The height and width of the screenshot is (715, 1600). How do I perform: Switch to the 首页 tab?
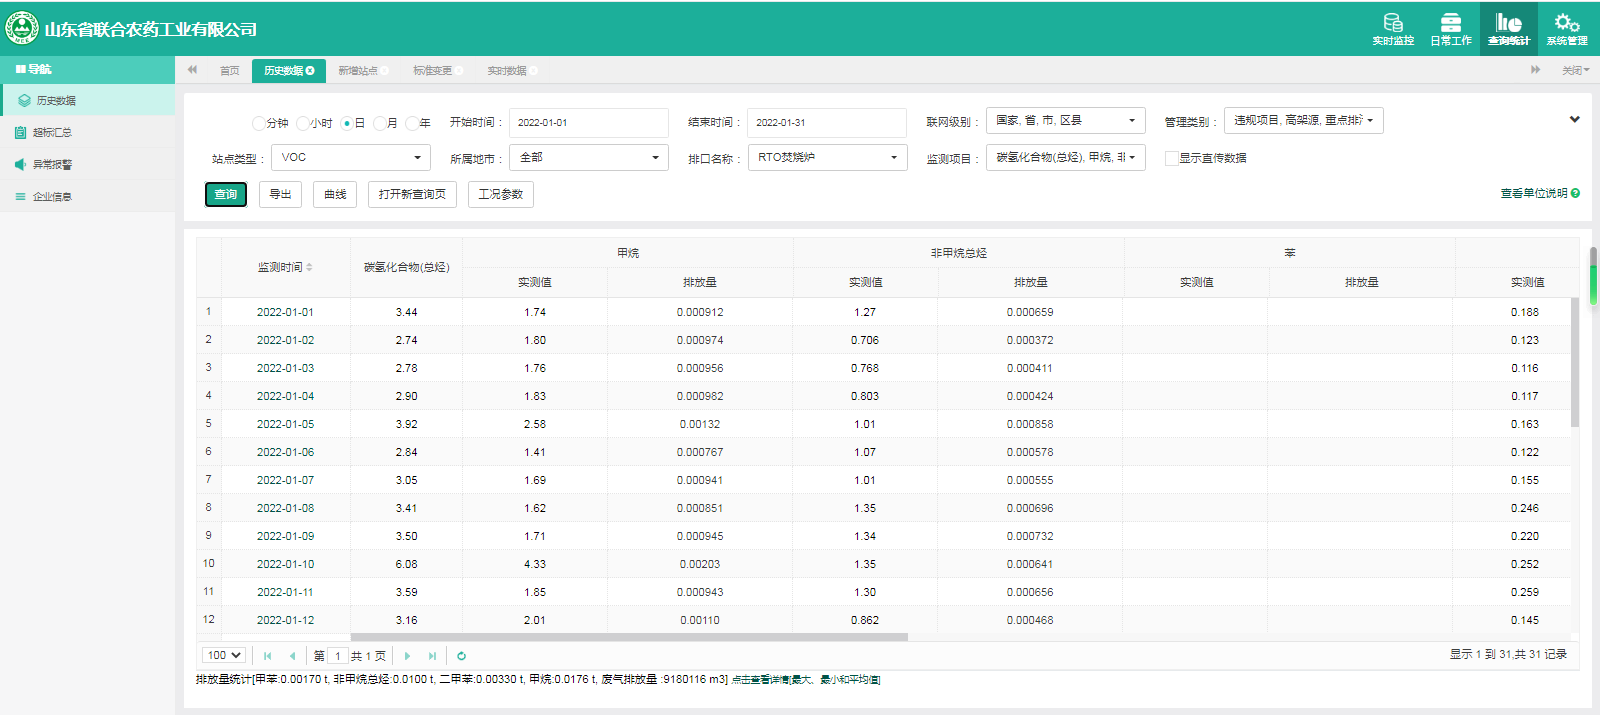(229, 71)
